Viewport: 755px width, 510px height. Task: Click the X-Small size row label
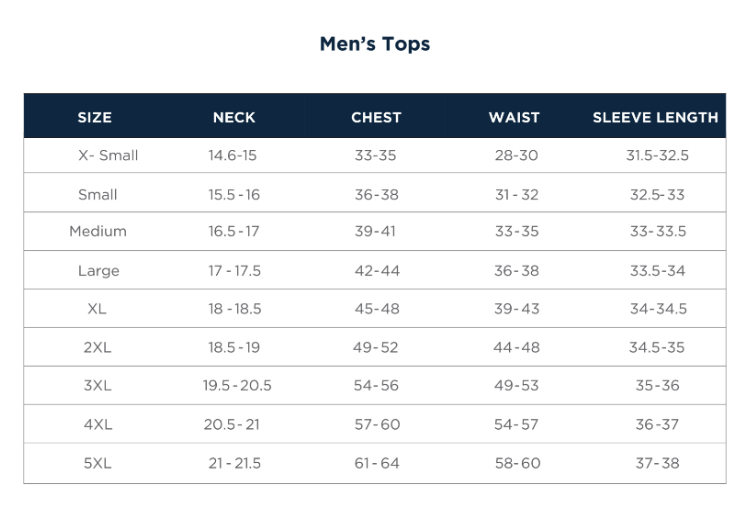pyautogui.click(x=108, y=156)
